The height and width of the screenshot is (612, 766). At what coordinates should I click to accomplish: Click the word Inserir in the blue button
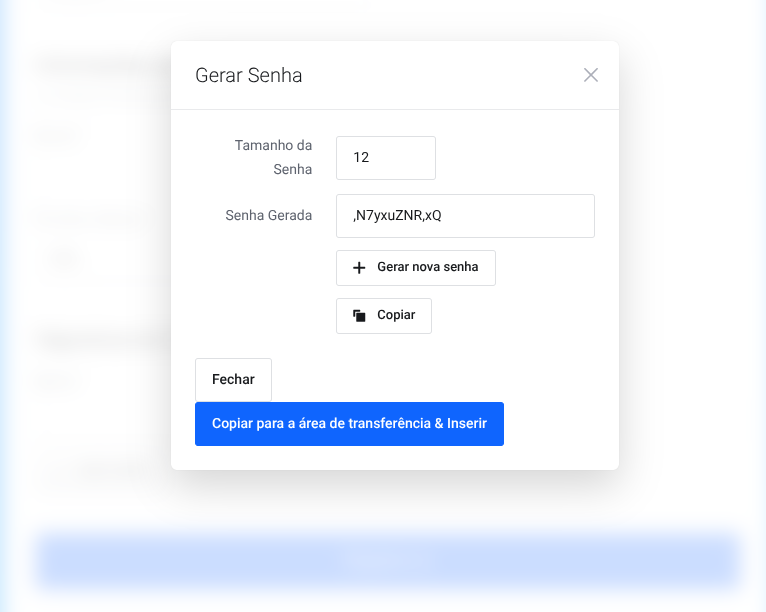(468, 424)
